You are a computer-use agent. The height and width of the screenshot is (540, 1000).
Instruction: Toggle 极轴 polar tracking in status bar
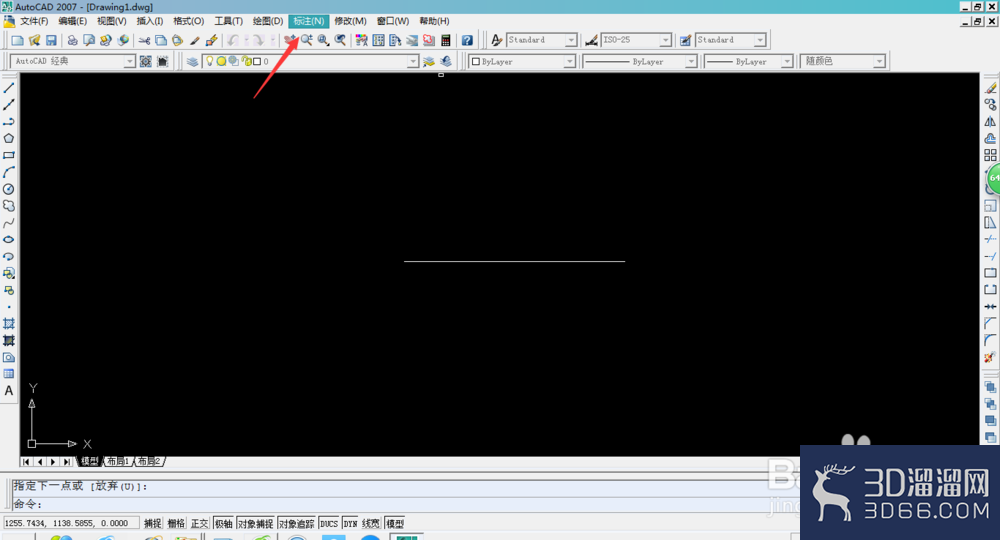coord(223,523)
